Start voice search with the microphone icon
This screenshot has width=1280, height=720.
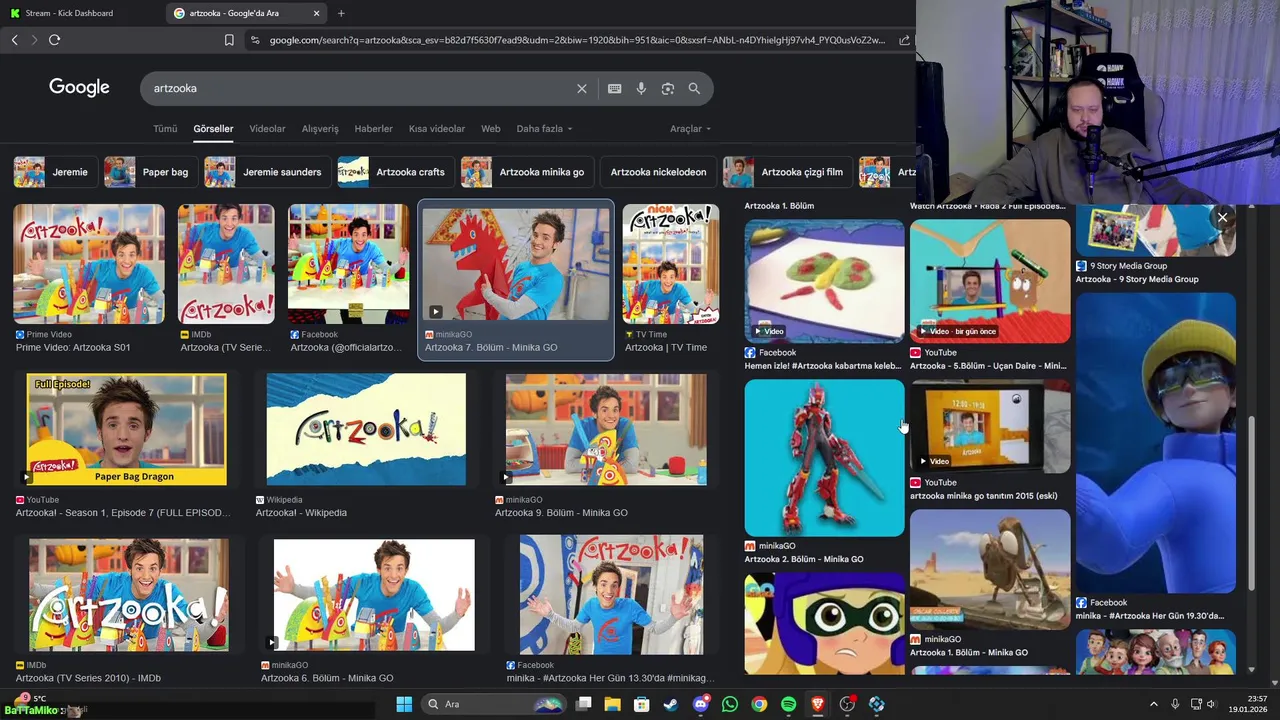coord(641,88)
